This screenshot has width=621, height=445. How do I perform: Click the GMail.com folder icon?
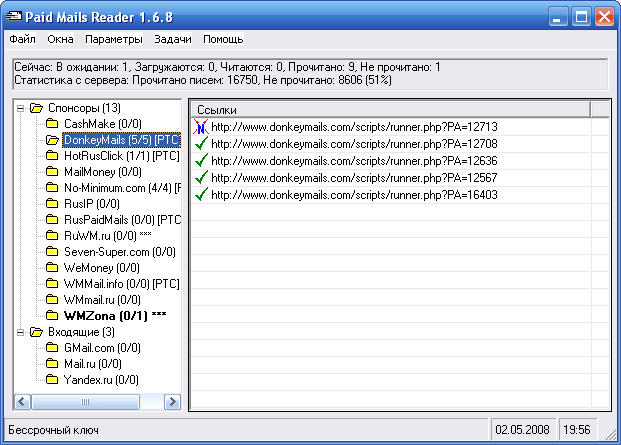click(x=52, y=348)
